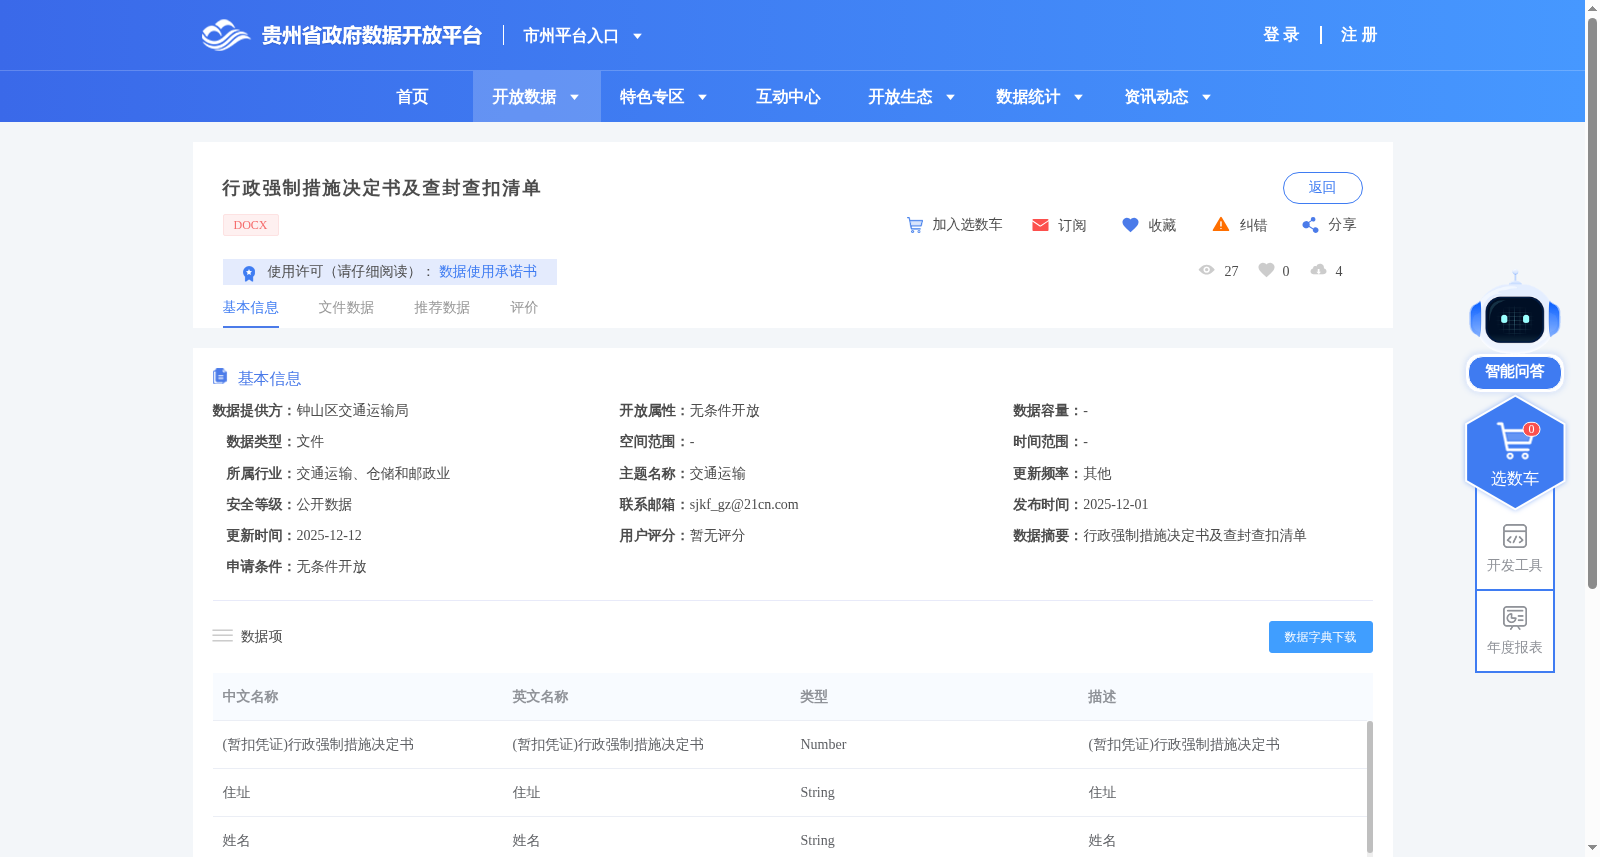The height and width of the screenshot is (857, 1600).
Task: Click the heart icon for 收藏
Action: pyautogui.click(x=1130, y=225)
